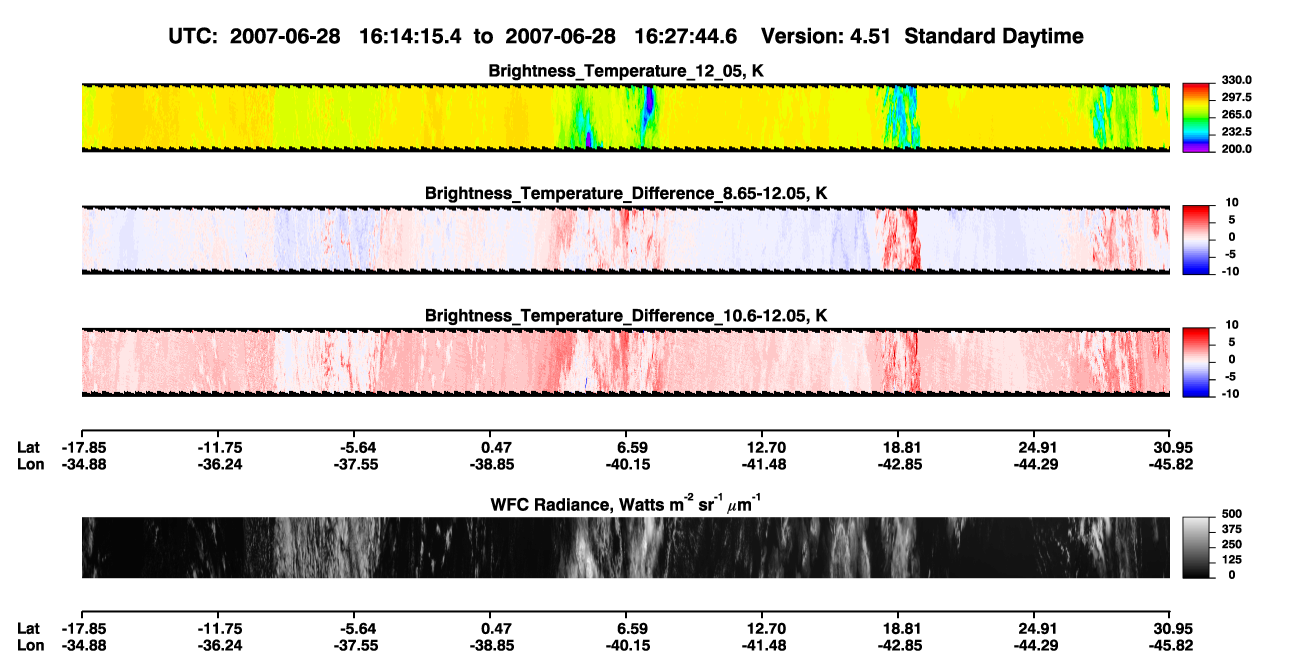Click the 'WFC Radiance' panel title

[x=626, y=504]
